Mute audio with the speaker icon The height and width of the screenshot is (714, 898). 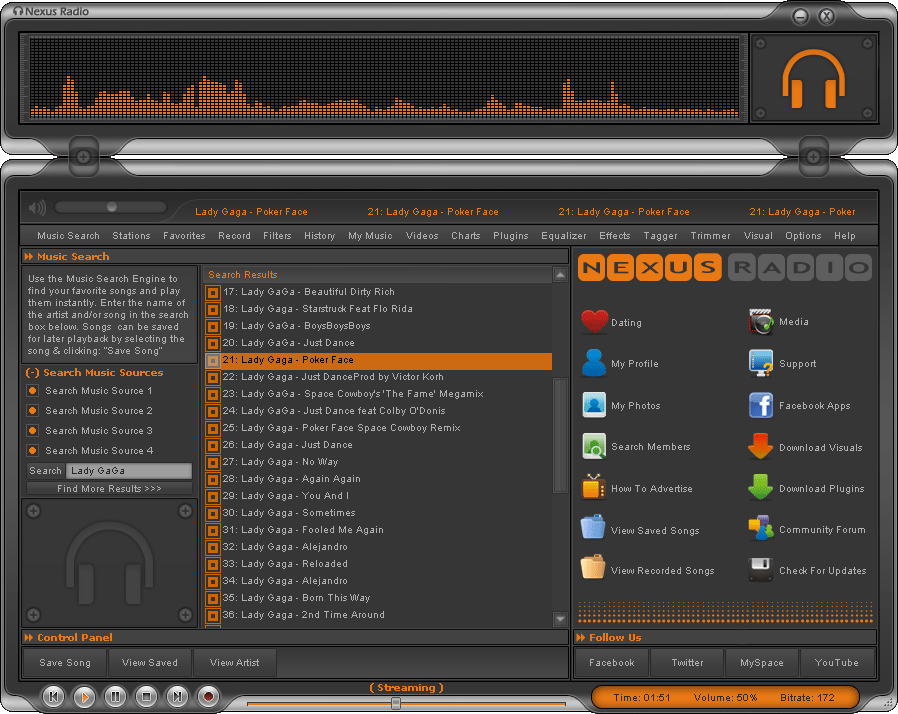click(37, 207)
